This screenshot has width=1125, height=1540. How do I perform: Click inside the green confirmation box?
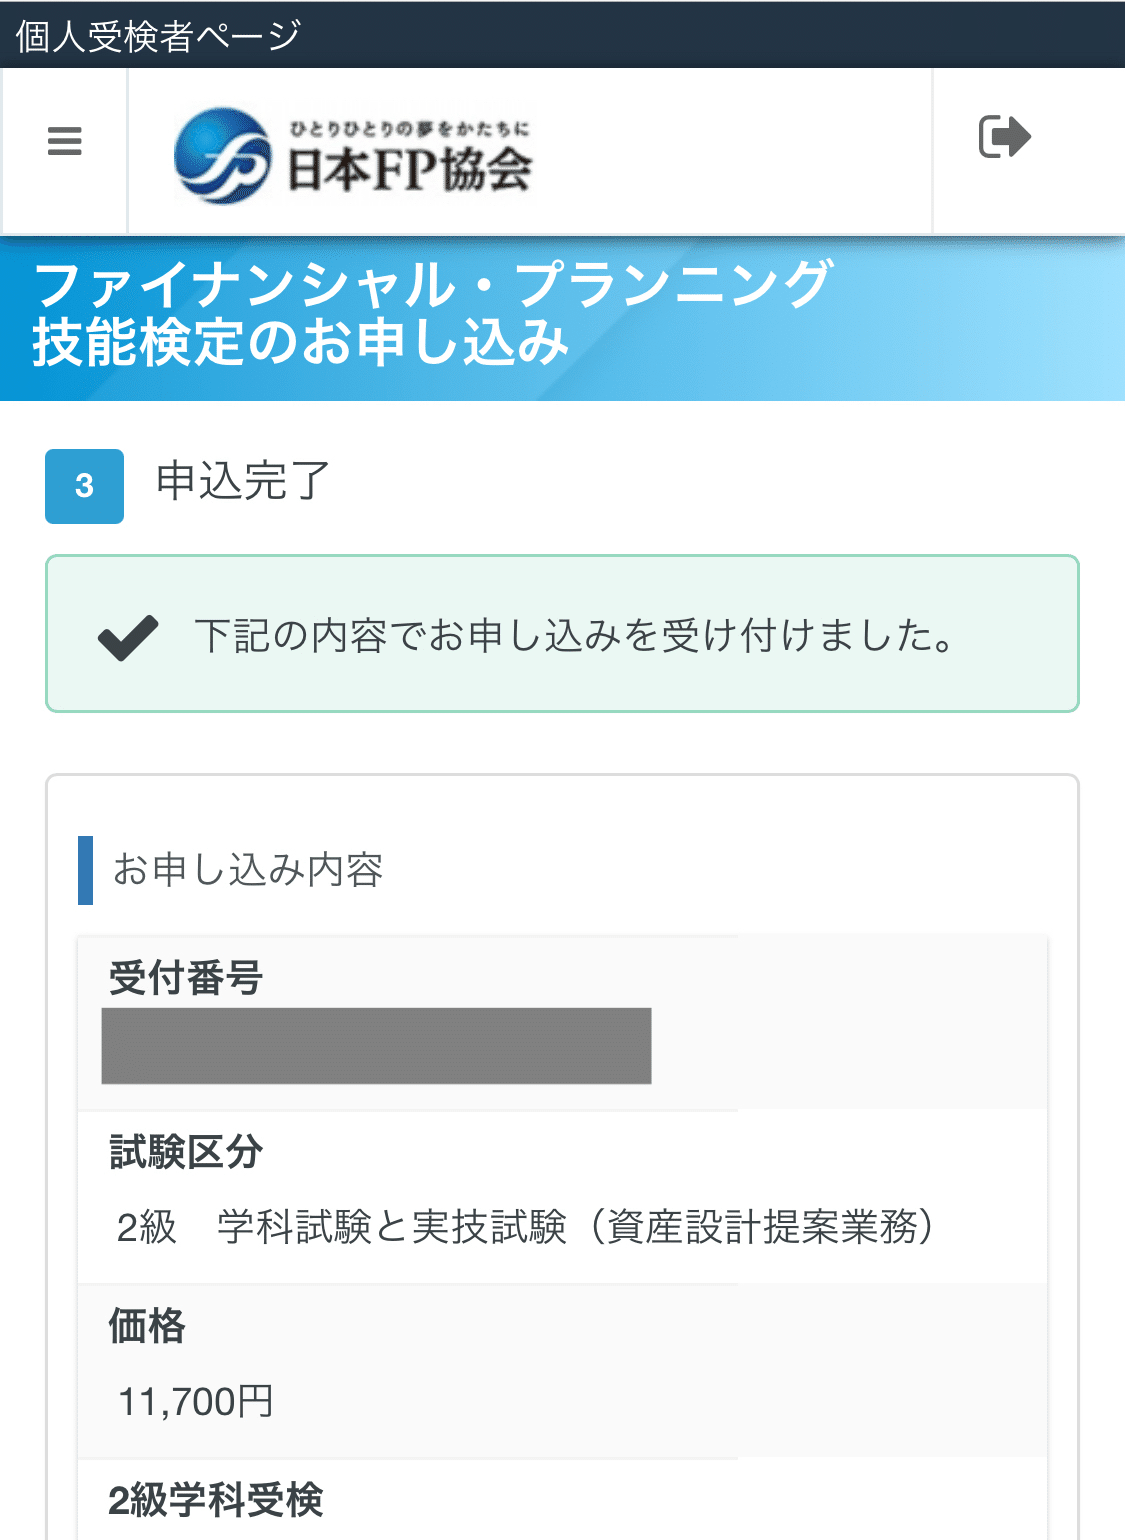[562, 631]
